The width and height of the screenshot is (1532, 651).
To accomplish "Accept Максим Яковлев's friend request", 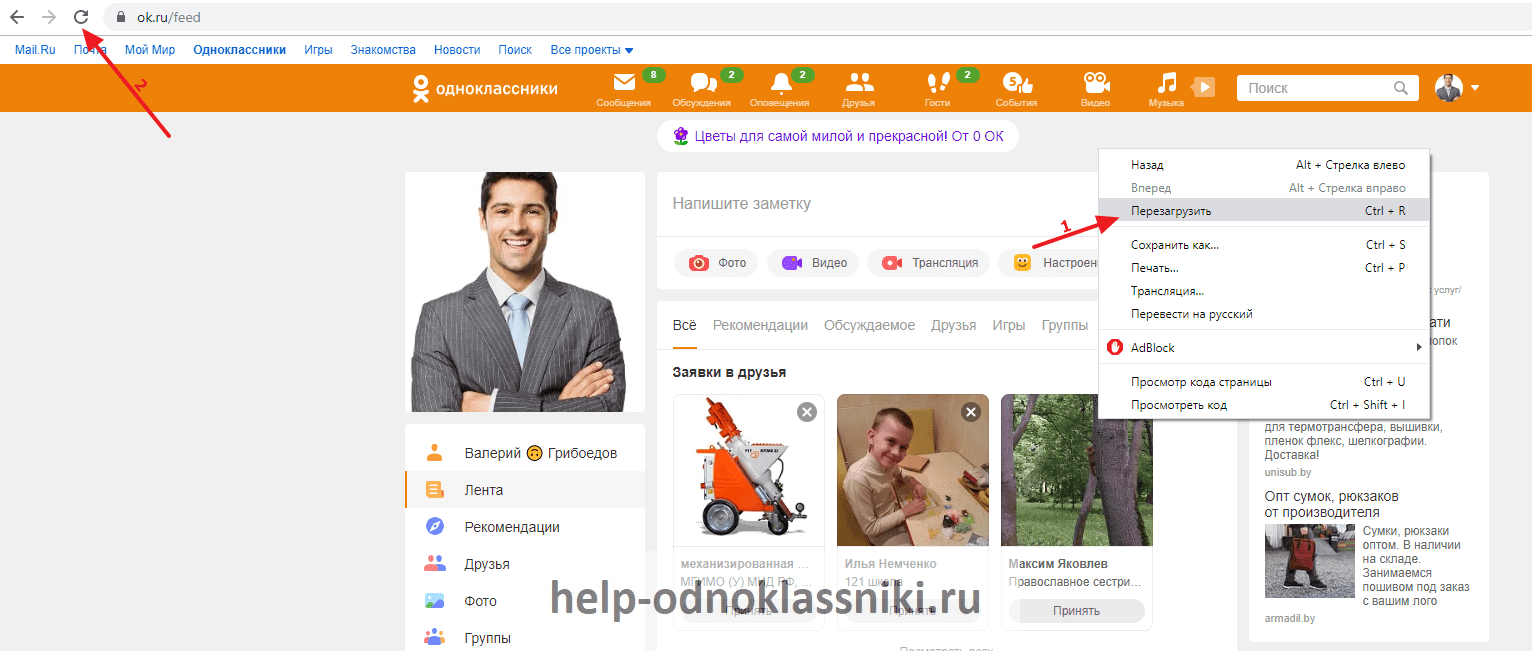I will 1076,611.
